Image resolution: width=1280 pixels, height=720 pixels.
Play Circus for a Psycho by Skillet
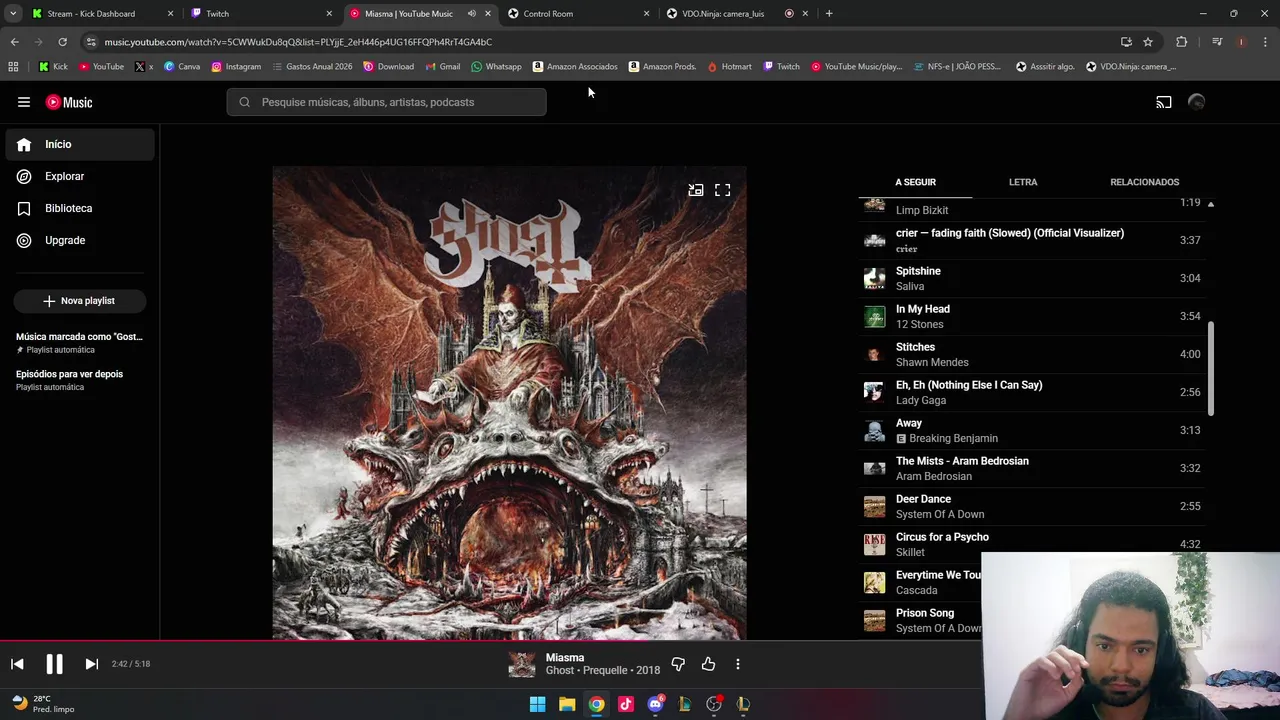1033,544
